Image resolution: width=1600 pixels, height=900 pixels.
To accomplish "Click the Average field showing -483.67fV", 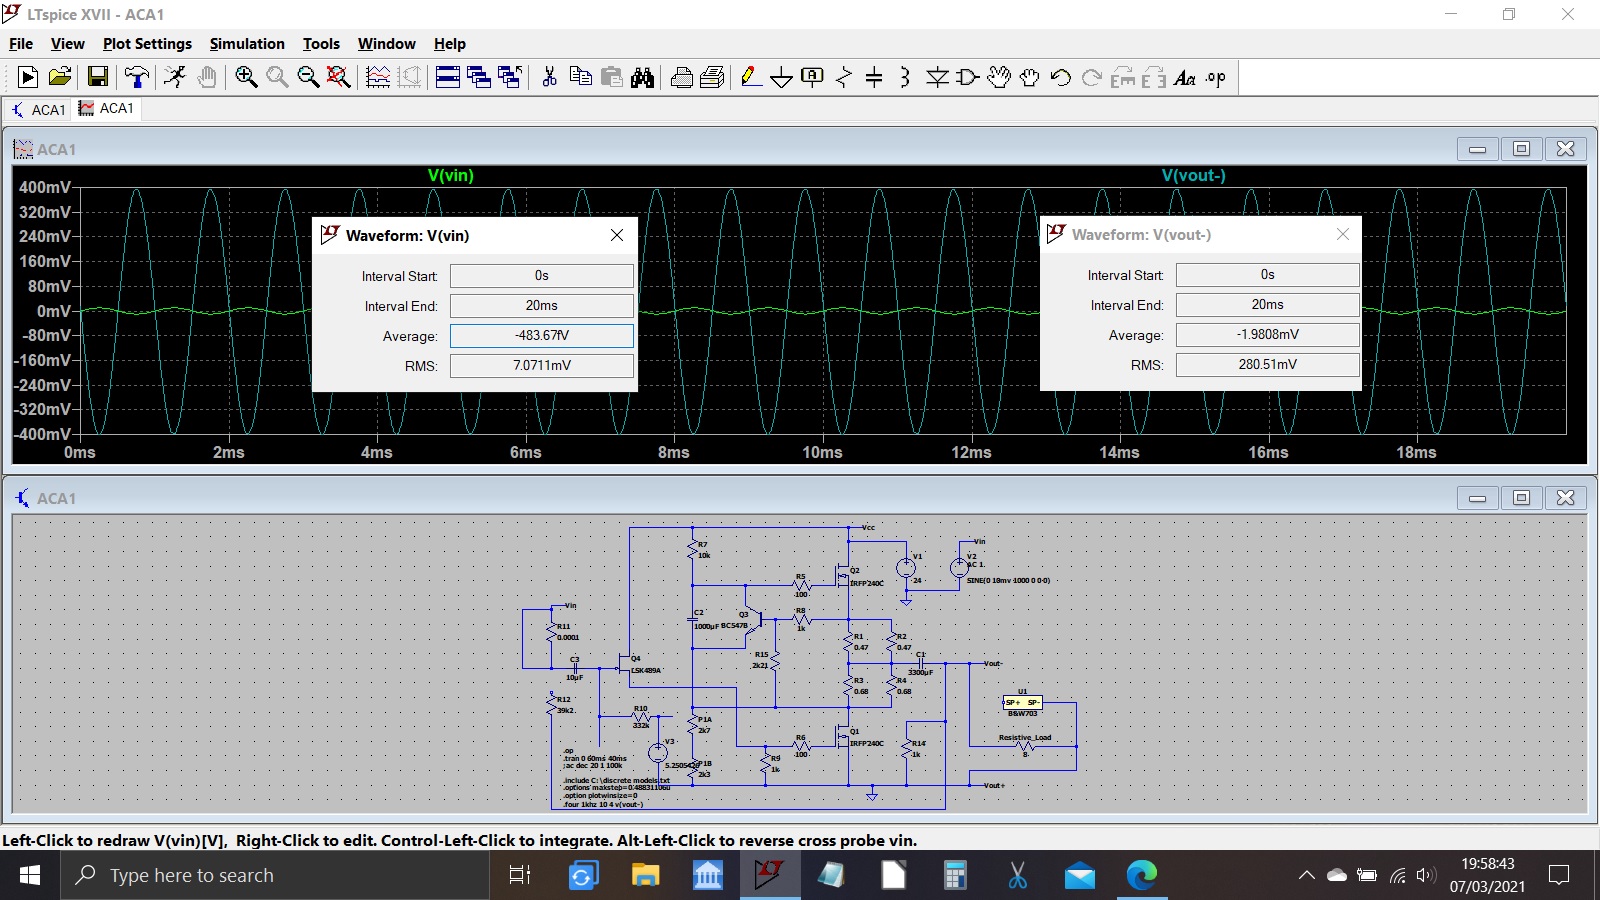I will 542,336.
